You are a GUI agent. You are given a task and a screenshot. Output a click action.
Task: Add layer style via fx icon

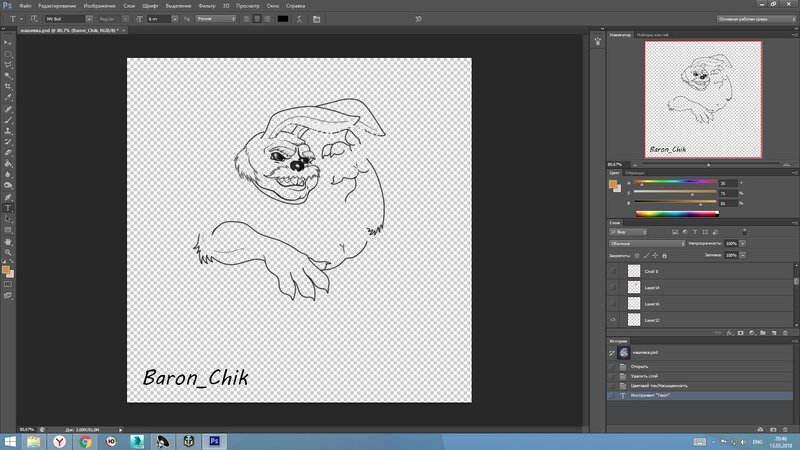click(x=728, y=332)
